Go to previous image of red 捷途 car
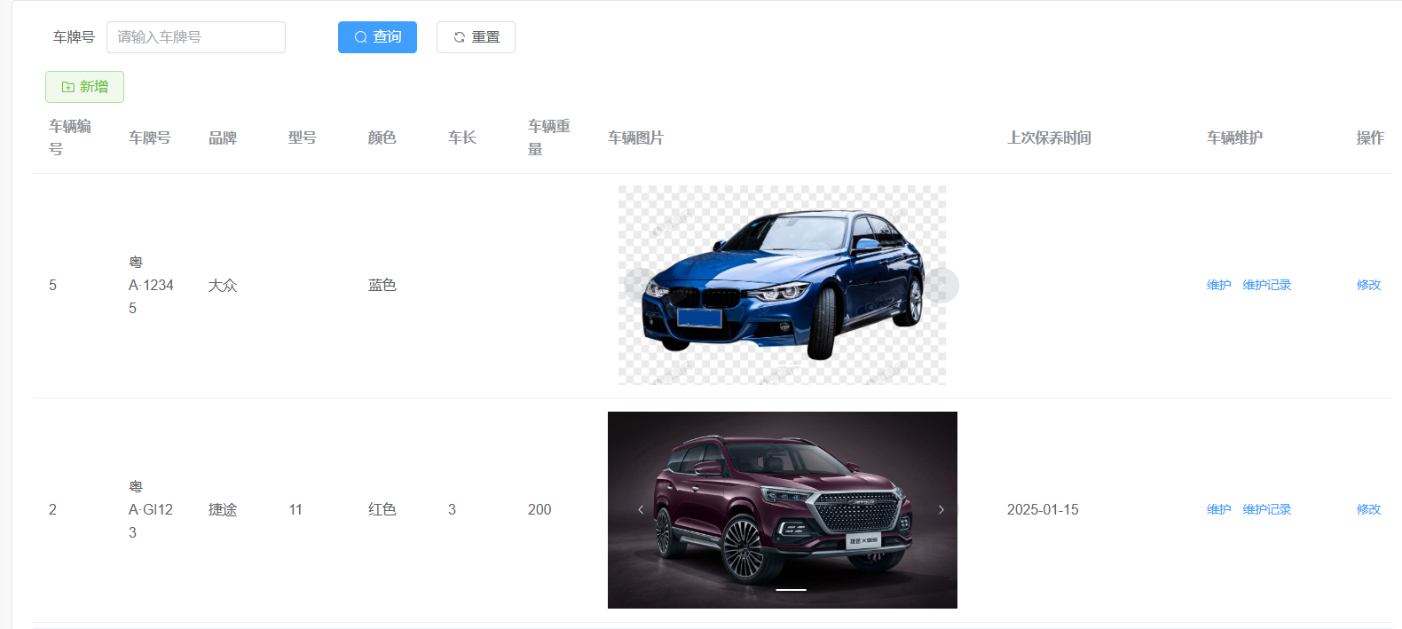The image size is (1402, 629). 641,509
